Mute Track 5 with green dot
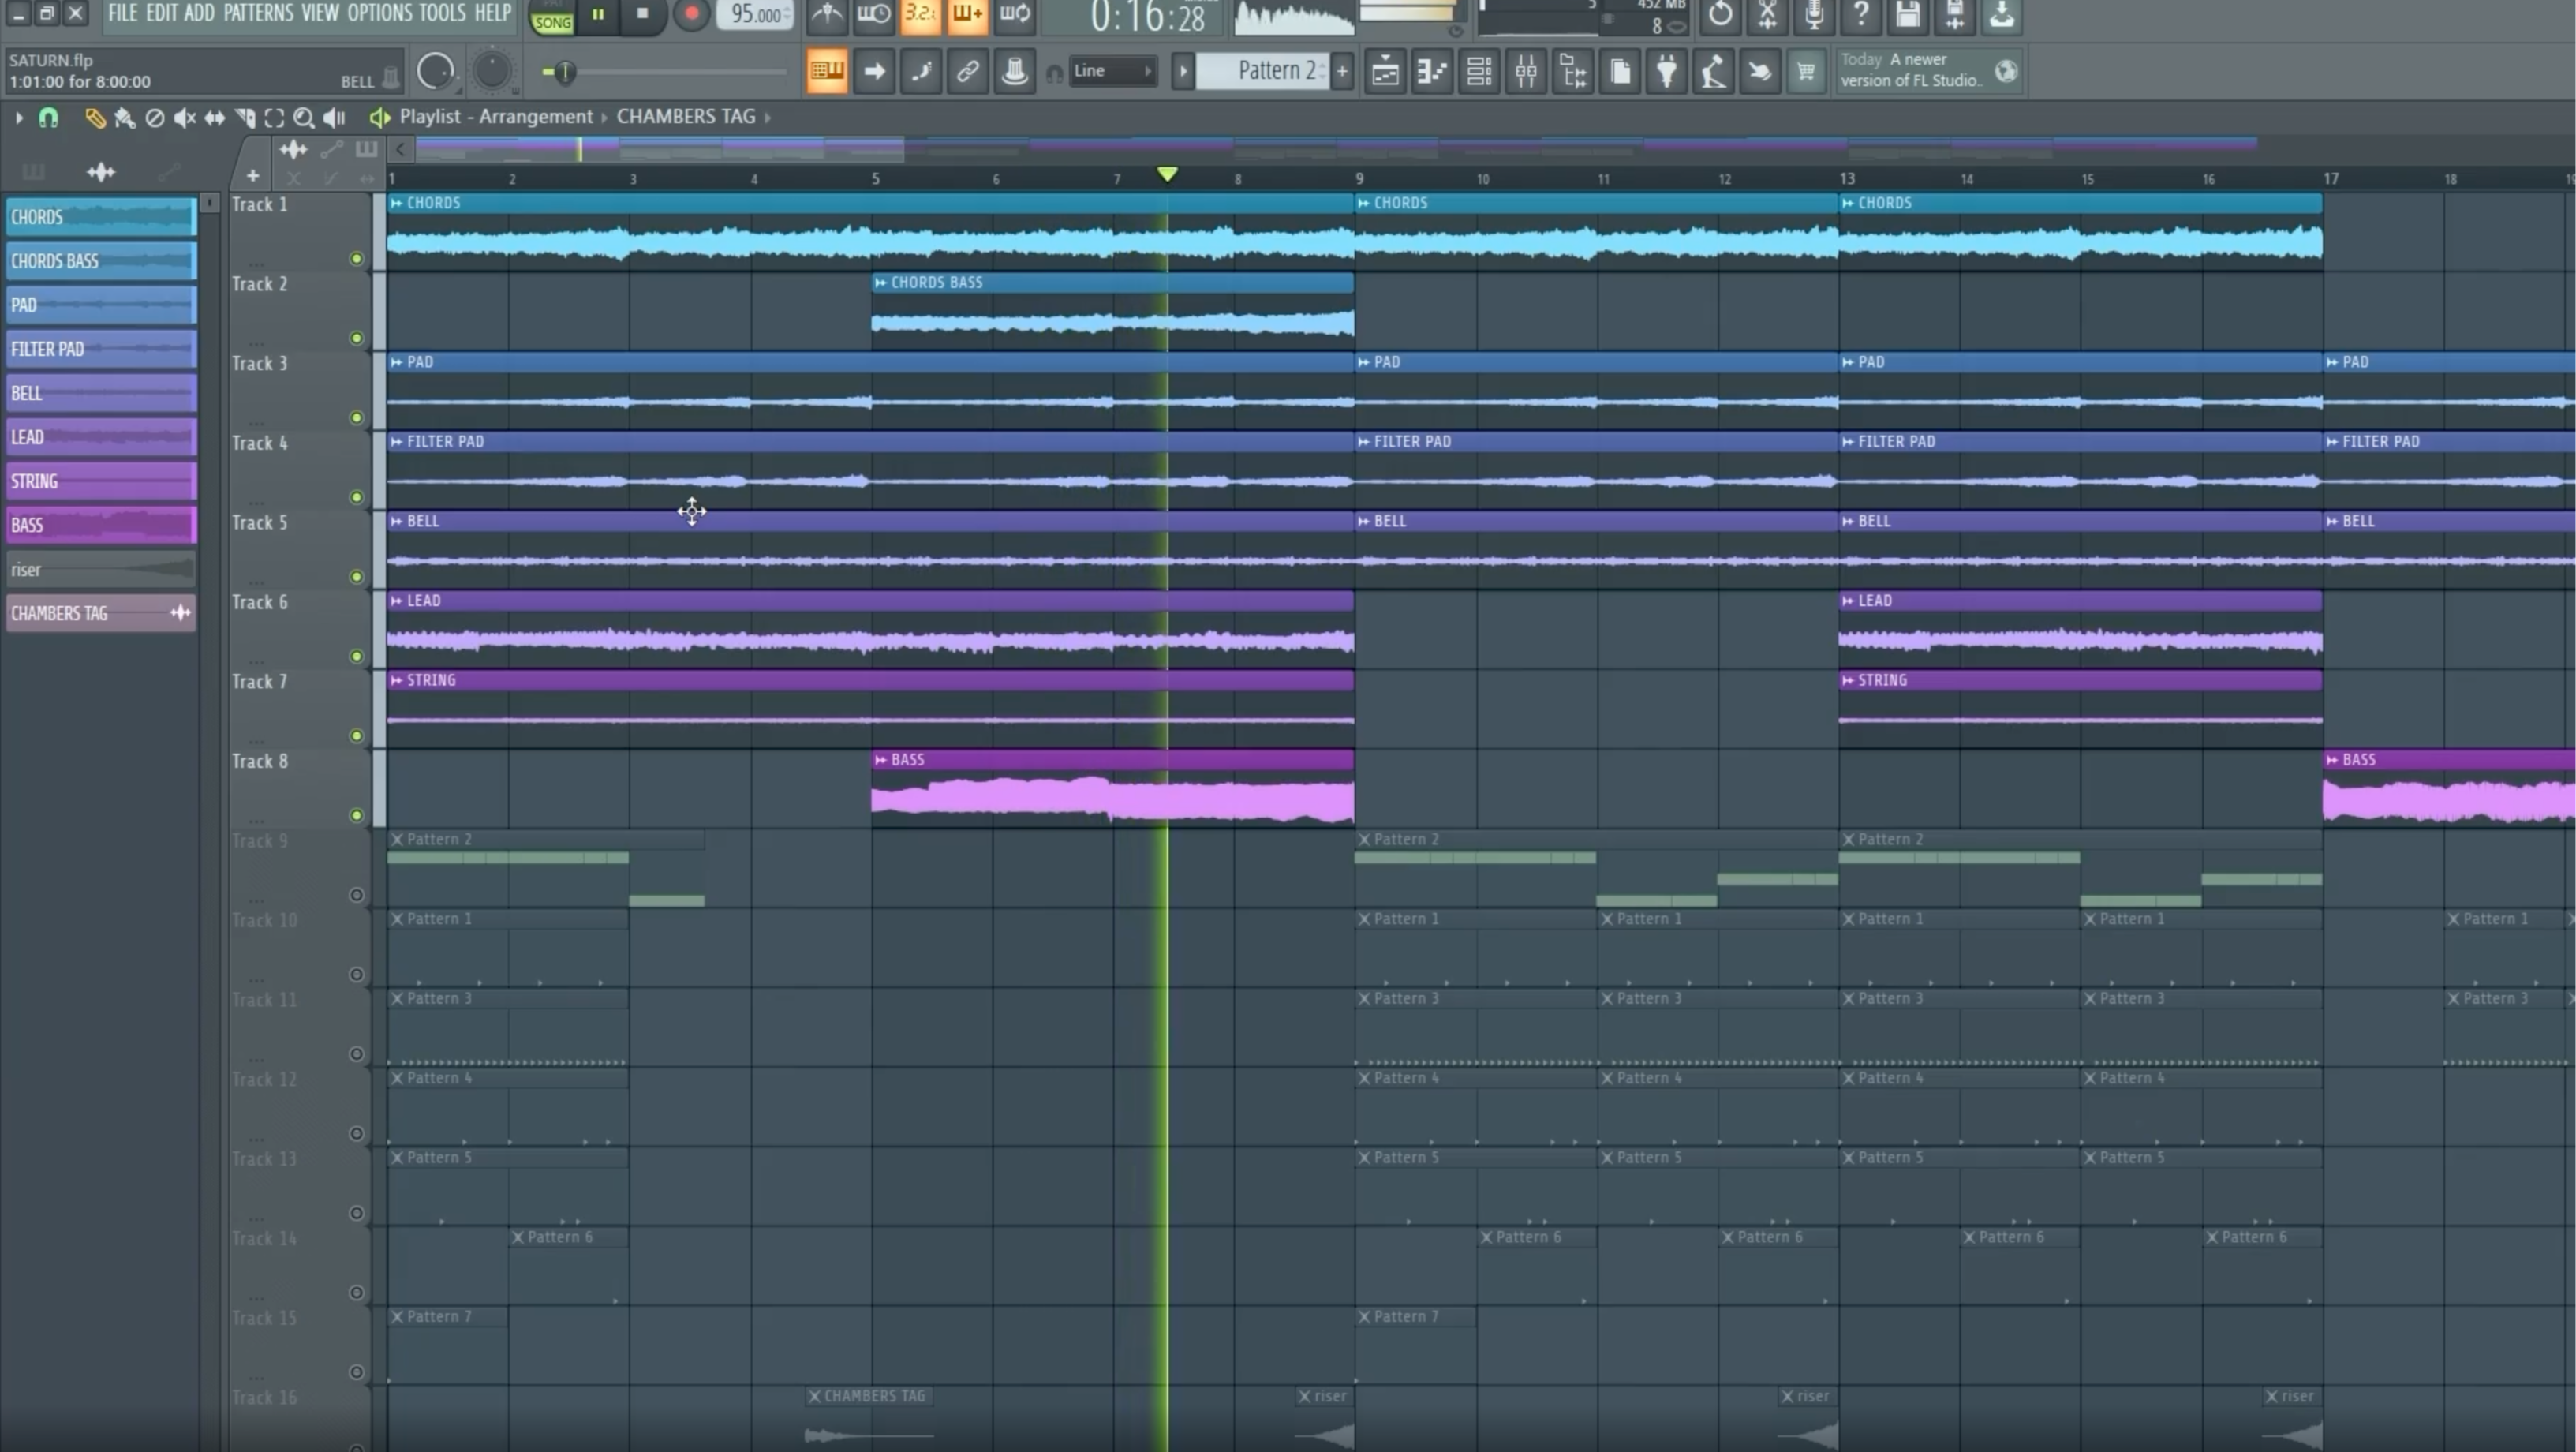The image size is (2576, 1452). click(356, 577)
